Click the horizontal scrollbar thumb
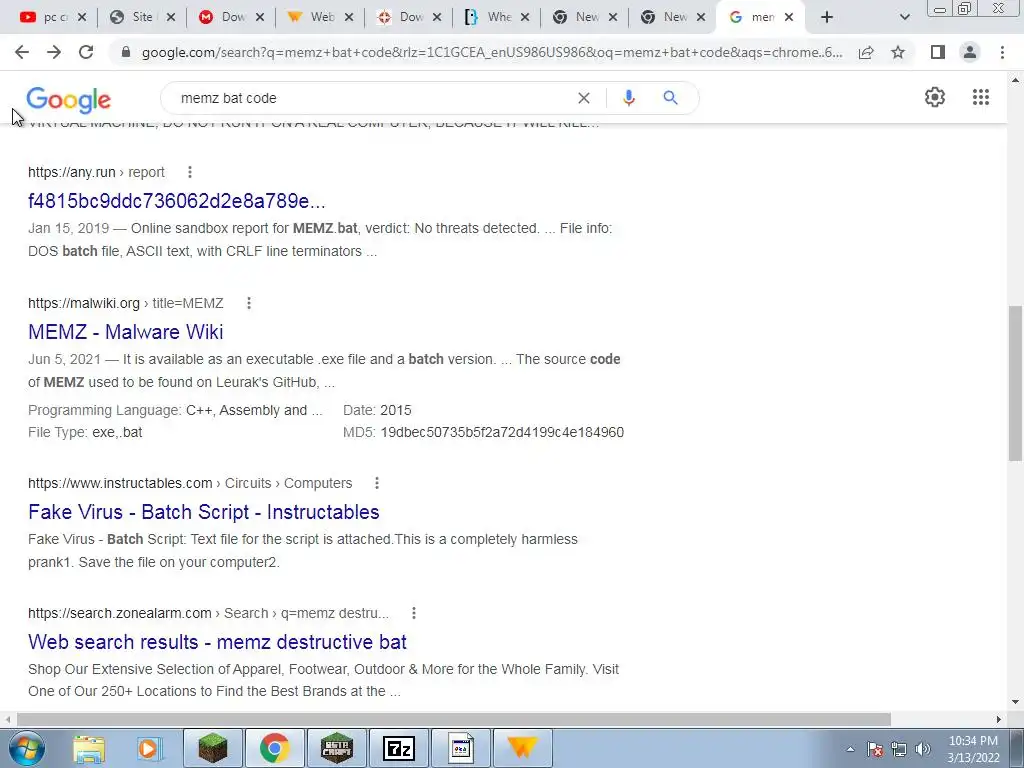Image resolution: width=1024 pixels, height=768 pixels. click(454, 719)
